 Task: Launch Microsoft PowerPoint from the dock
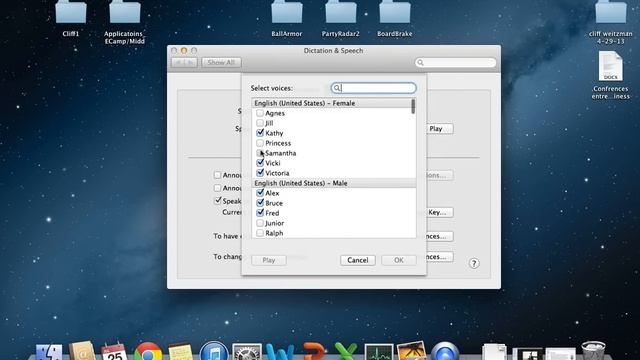point(313,352)
